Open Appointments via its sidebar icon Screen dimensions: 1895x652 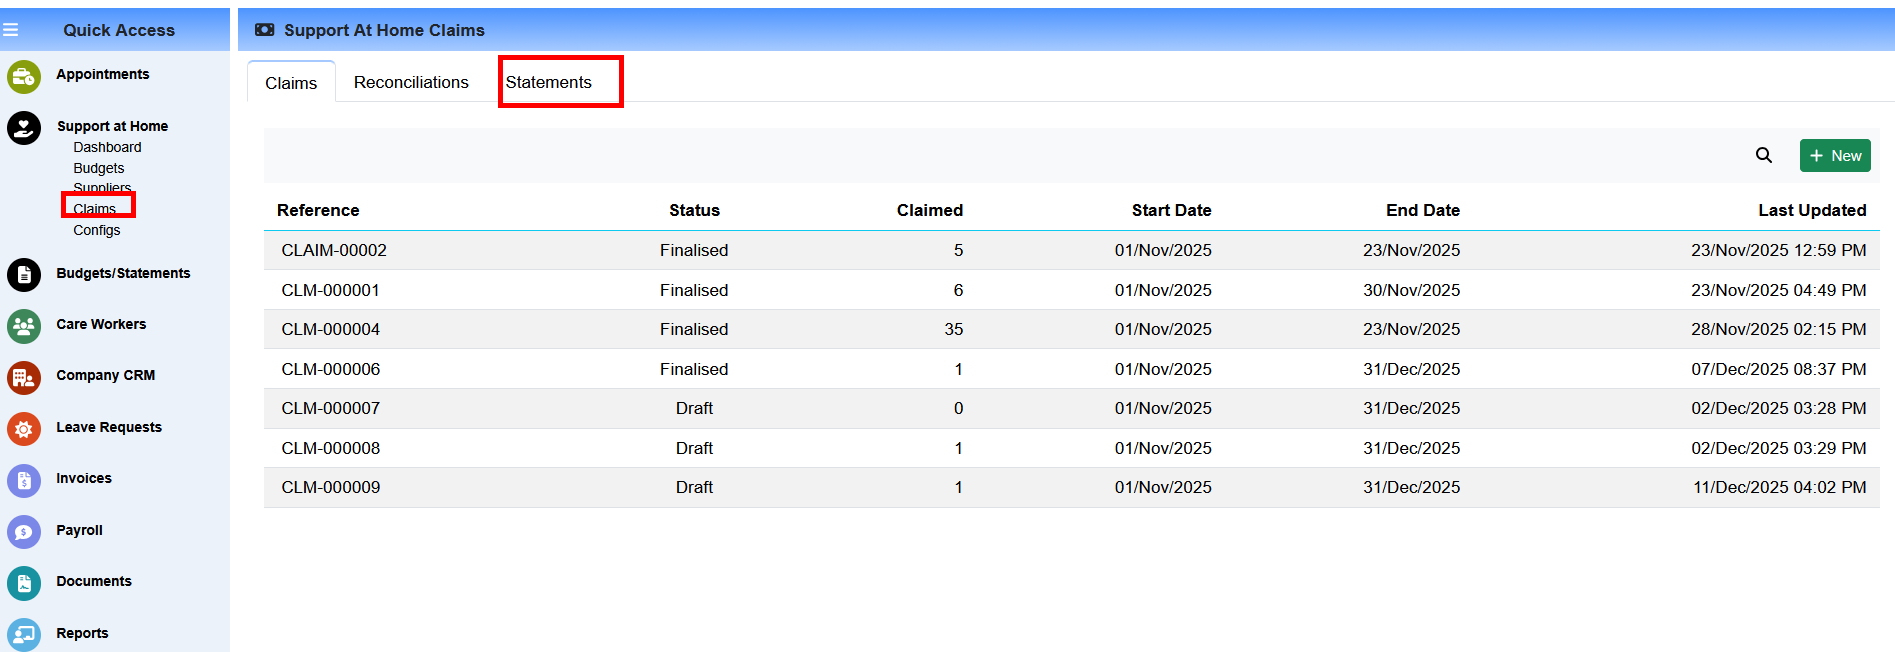[x=24, y=76]
